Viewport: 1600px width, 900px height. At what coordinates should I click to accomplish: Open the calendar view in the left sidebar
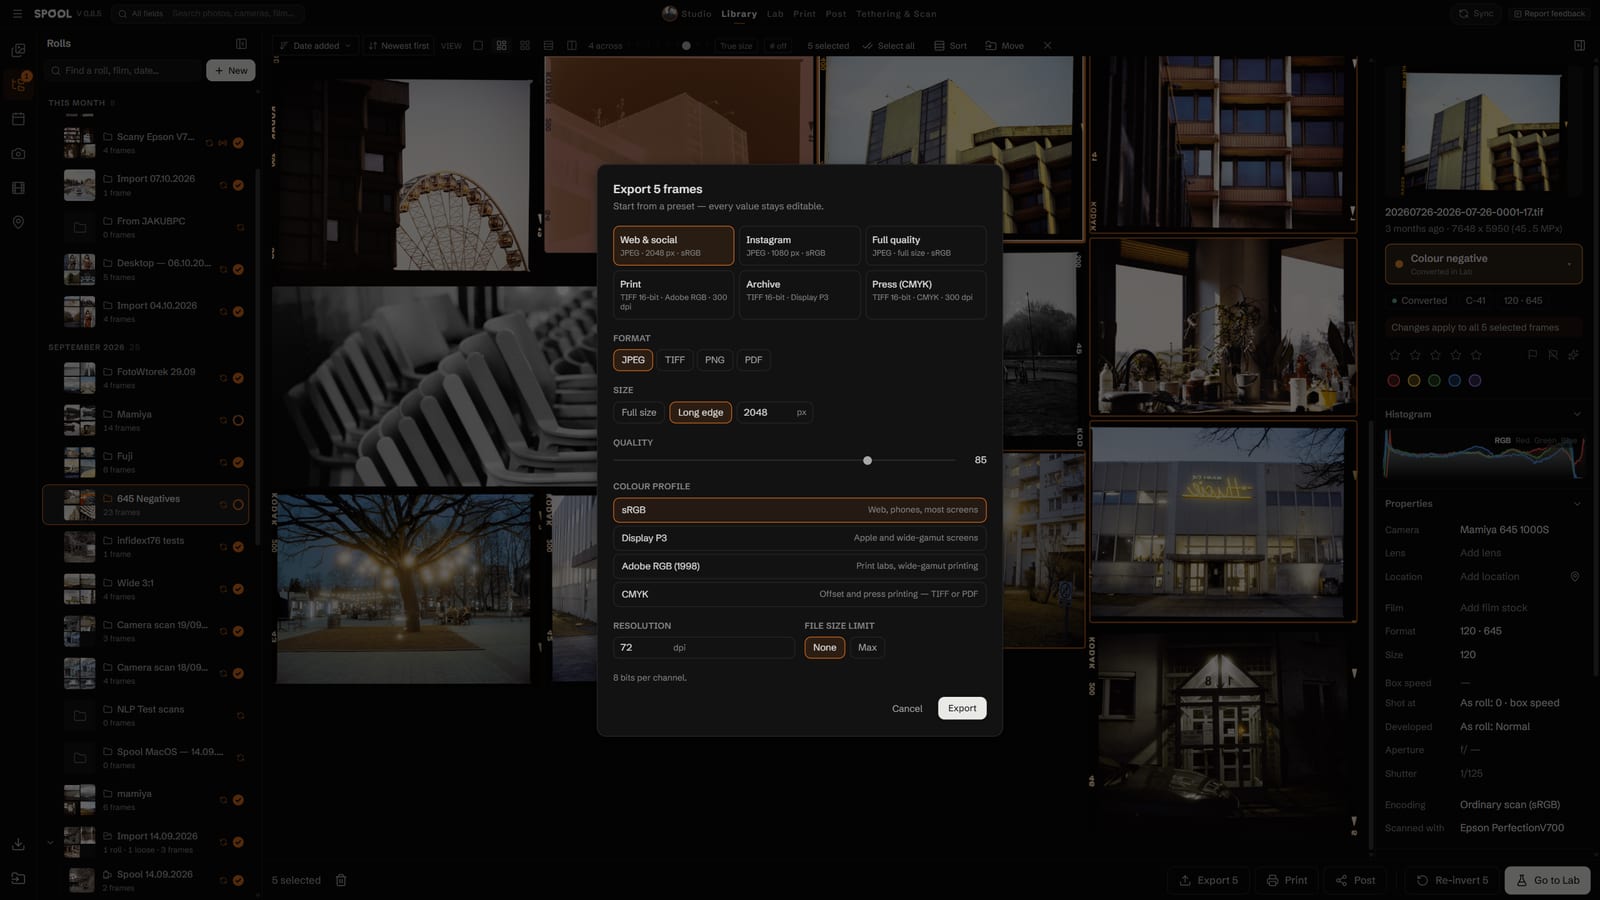click(x=18, y=119)
